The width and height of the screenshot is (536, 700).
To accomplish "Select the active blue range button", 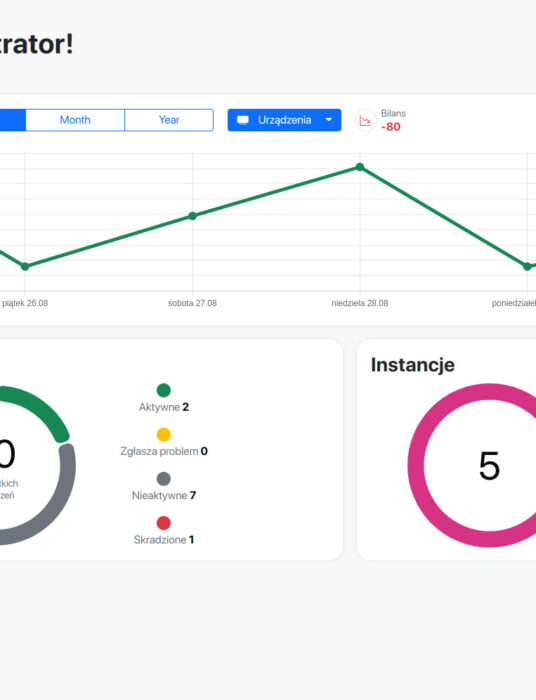I will click(12, 120).
